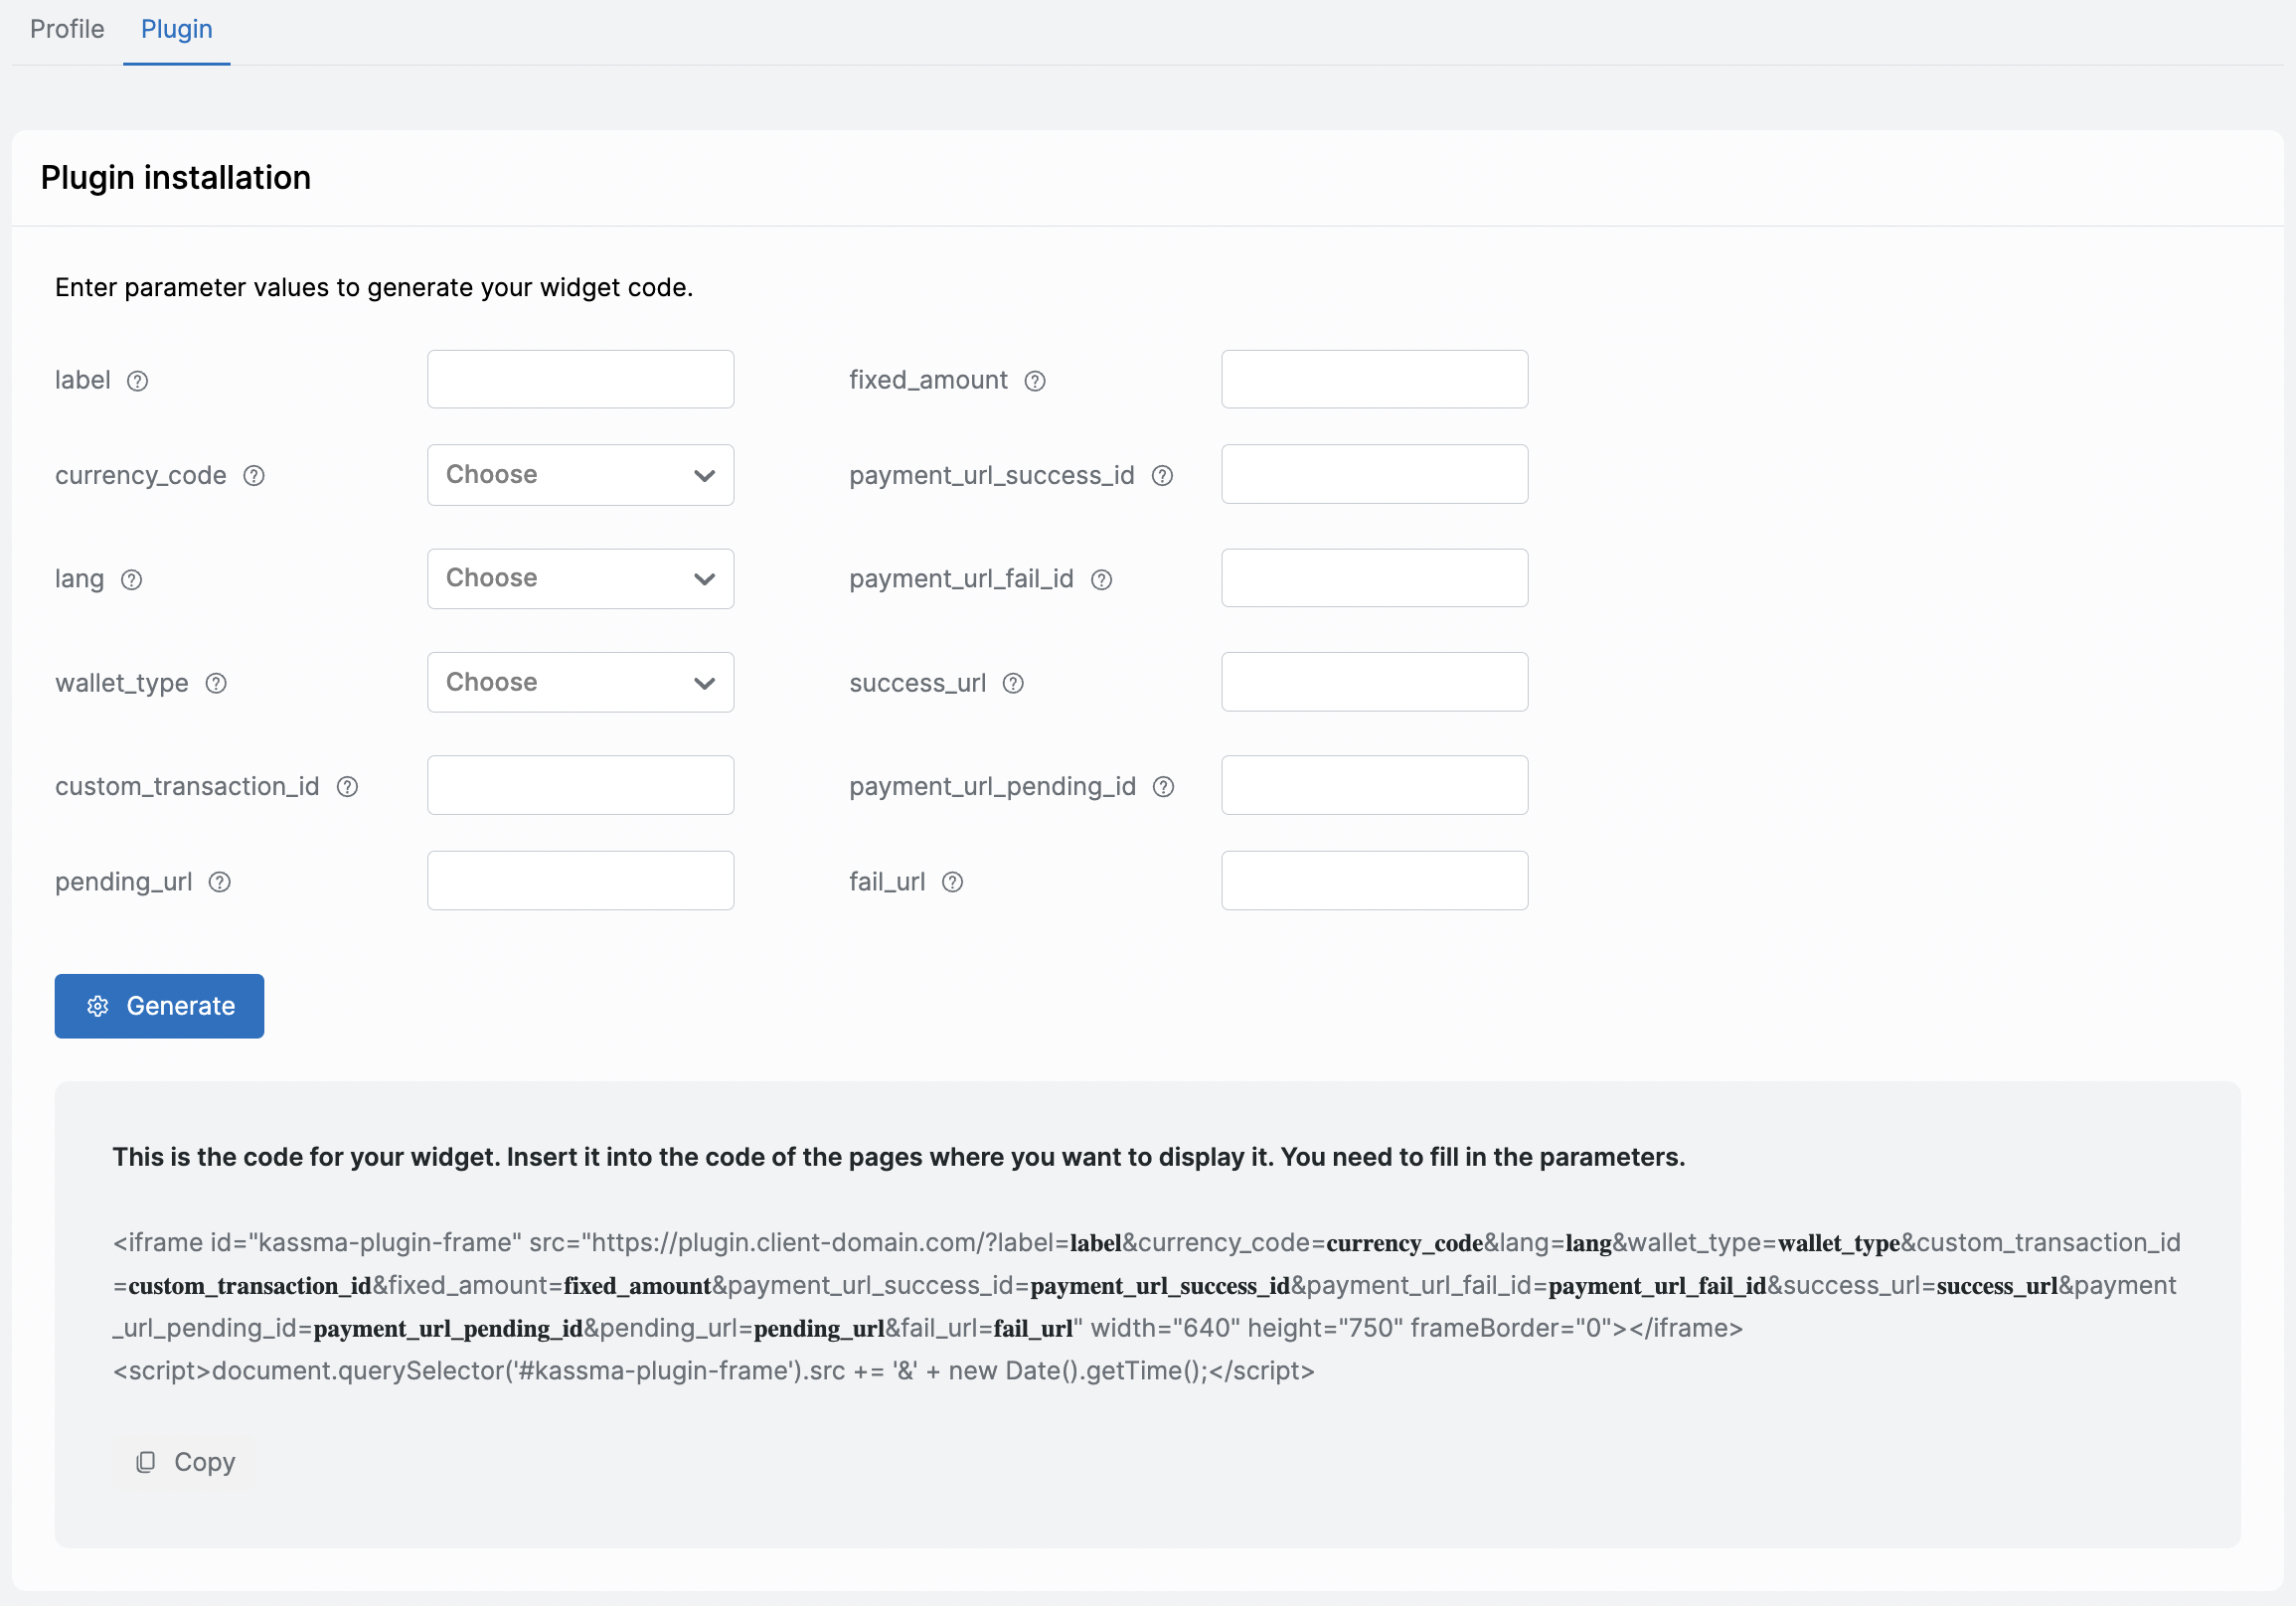Click help icon next to payment_url_success_id
2296x1606 pixels.
coord(1162,476)
